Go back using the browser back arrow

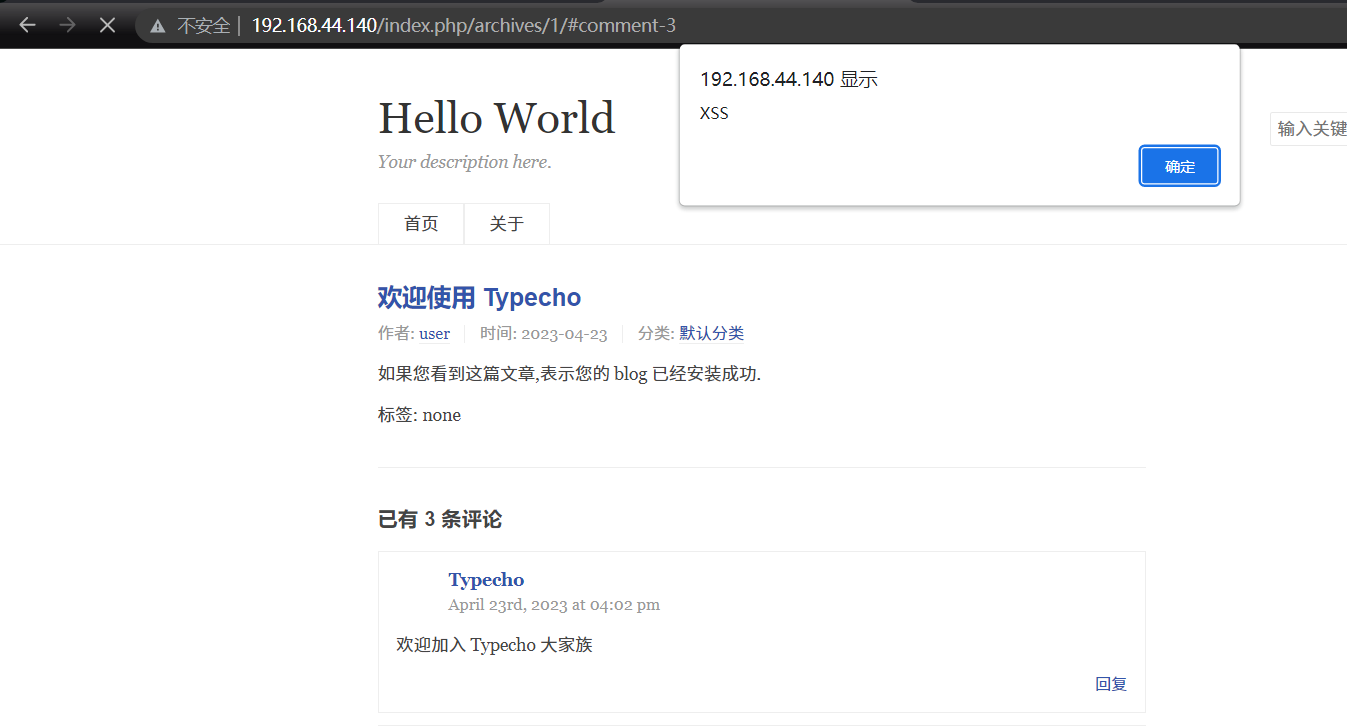(x=27, y=25)
